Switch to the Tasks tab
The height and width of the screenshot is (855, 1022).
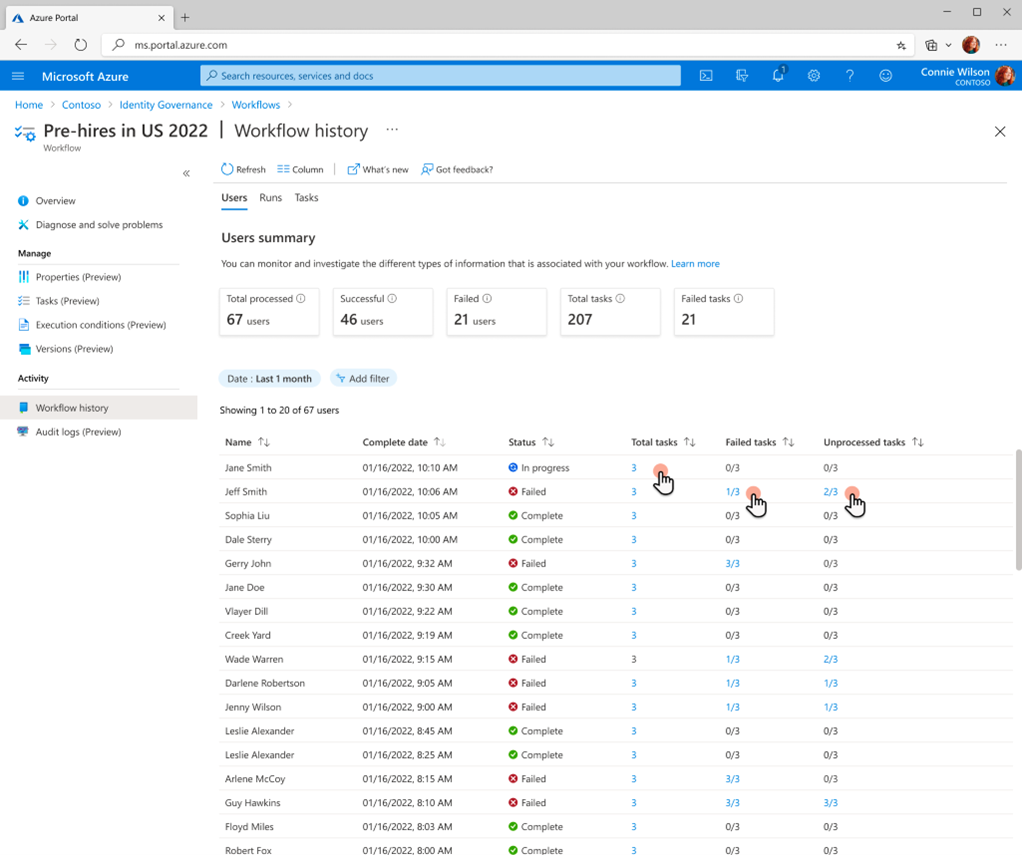point(306,198)
